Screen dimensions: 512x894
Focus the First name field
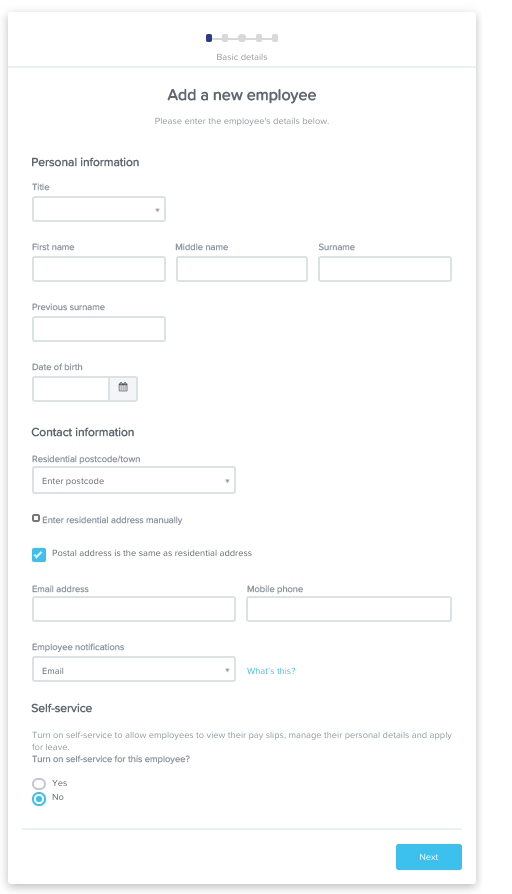99,269
